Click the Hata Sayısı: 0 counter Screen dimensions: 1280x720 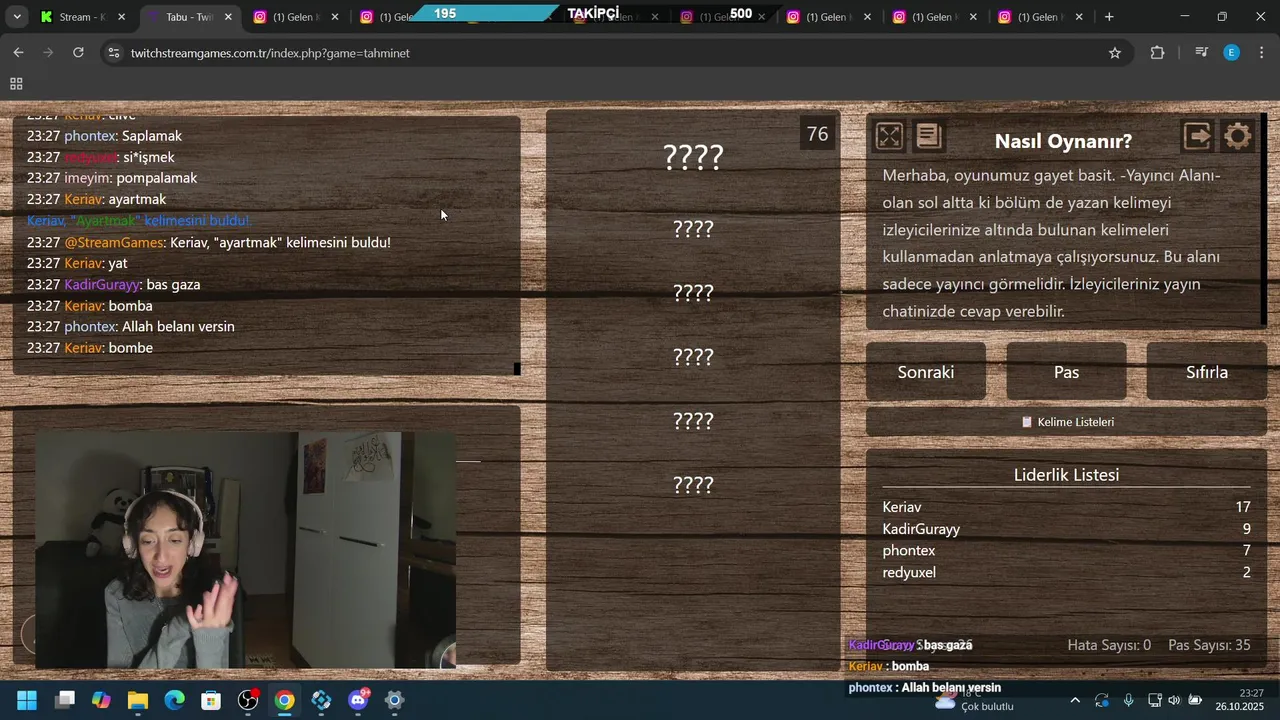point(1109,645)
